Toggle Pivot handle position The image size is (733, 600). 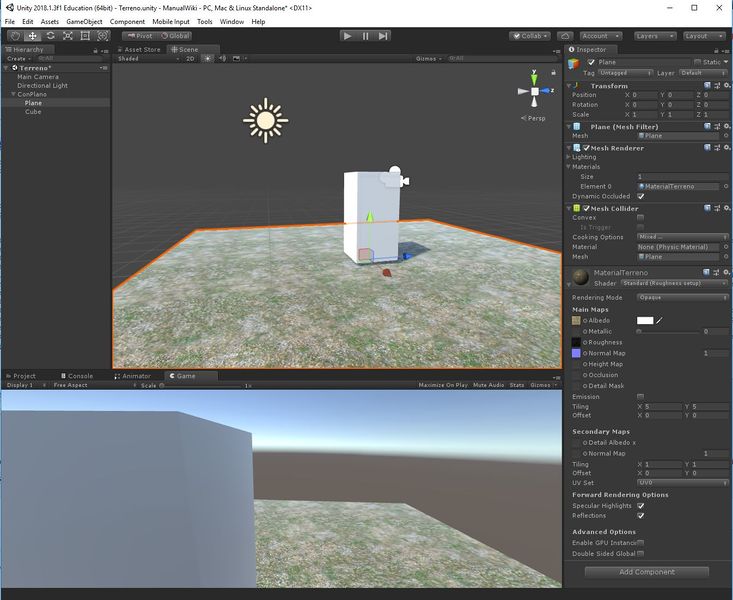[x=139, y=36]
